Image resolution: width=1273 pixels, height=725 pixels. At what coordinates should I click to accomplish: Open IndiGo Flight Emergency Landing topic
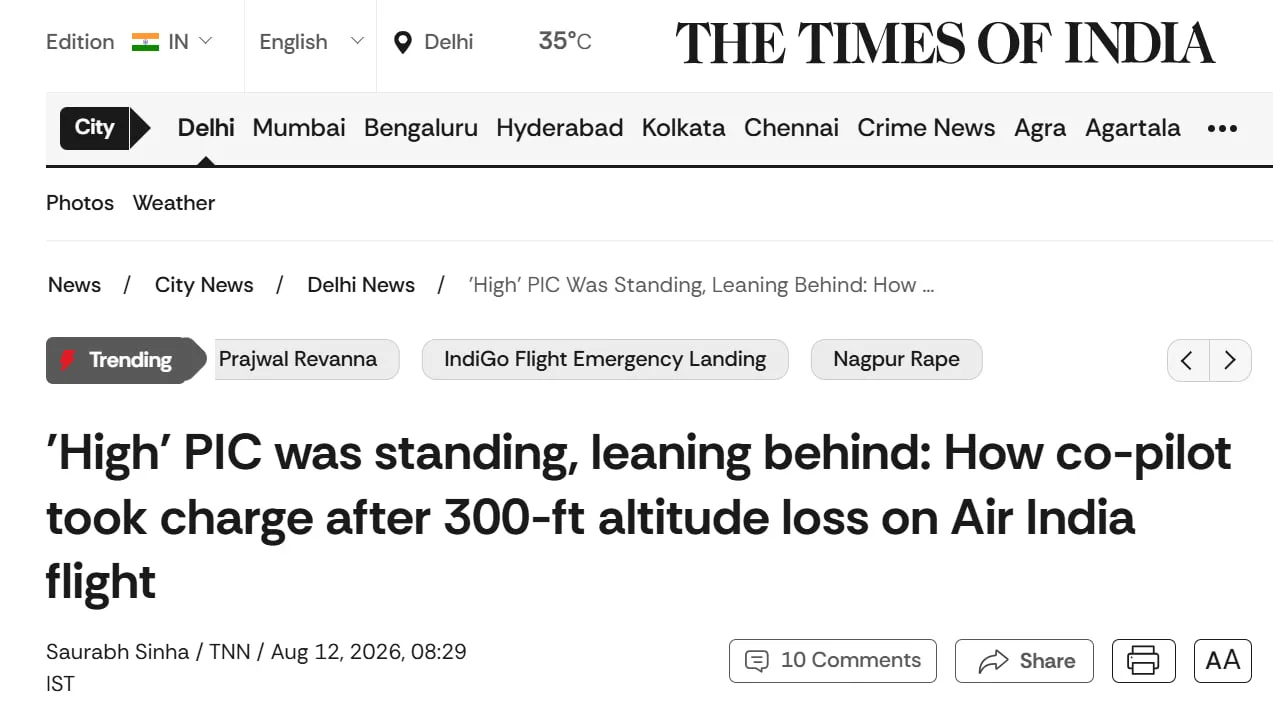605,360
